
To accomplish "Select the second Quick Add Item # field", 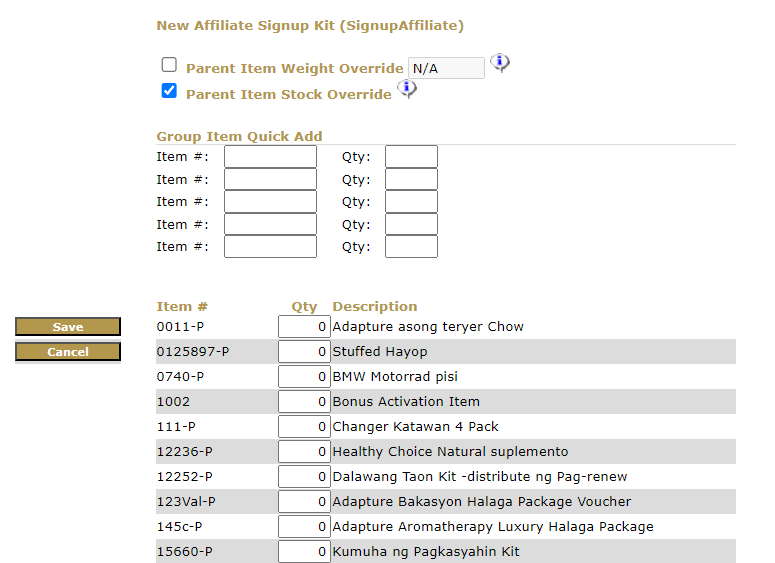I will pyautogui.click(x=270, y=180).
